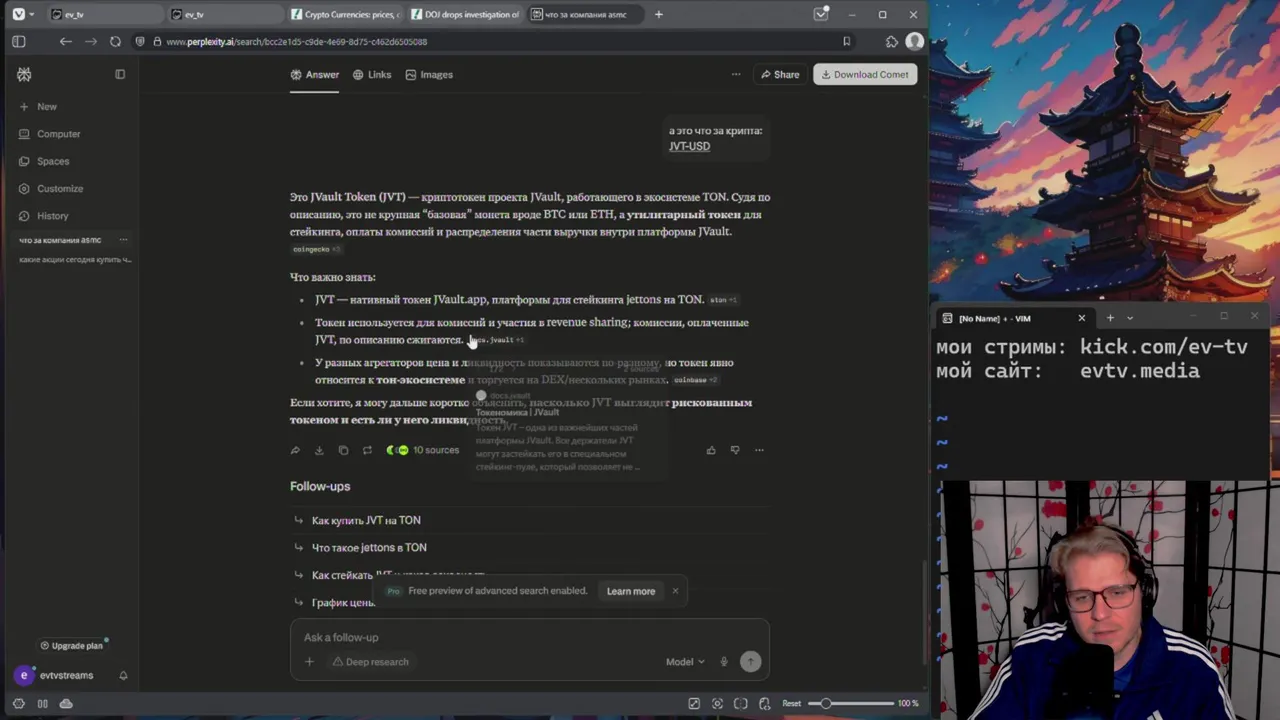Open History in the sidebar
This screenshot has height=720, width=1280.
43,216
